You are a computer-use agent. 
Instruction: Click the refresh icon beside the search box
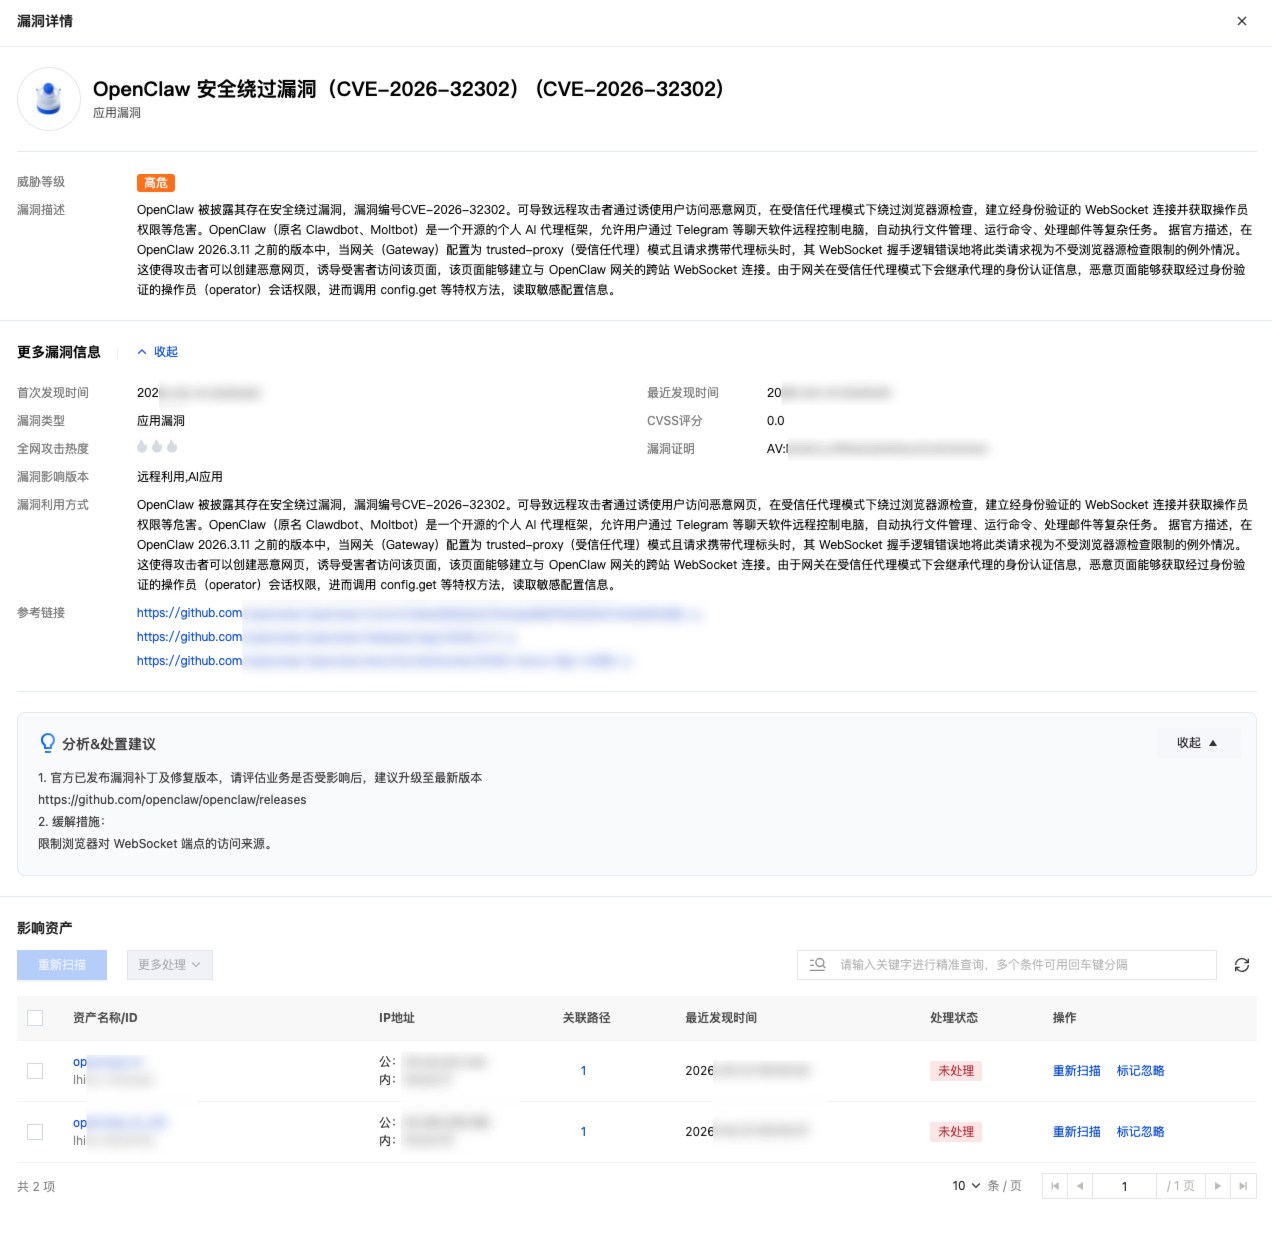[x=1242, y=965]
